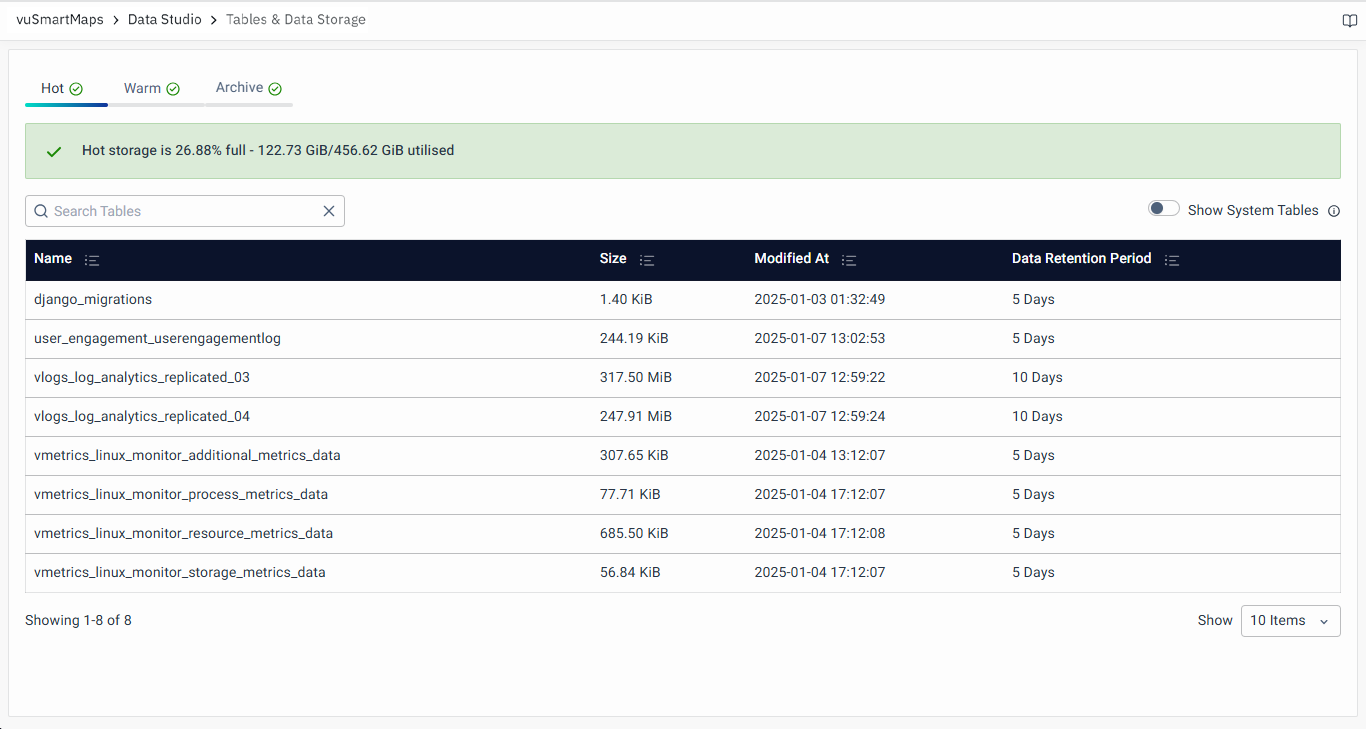Click the Show System Tables info icon

[x=1333, y=211]
